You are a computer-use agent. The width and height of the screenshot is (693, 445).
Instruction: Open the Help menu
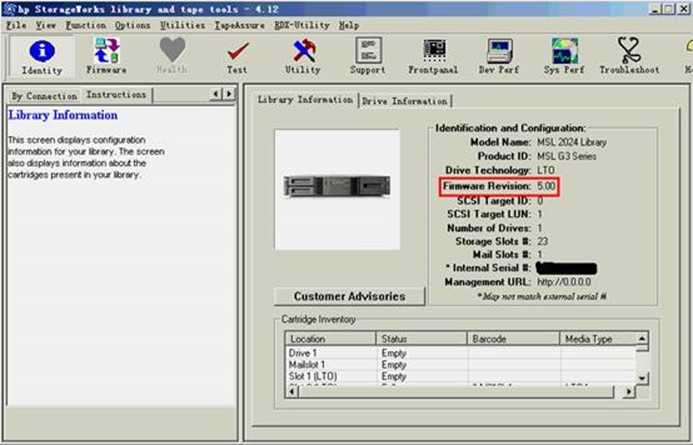[349, 26]
